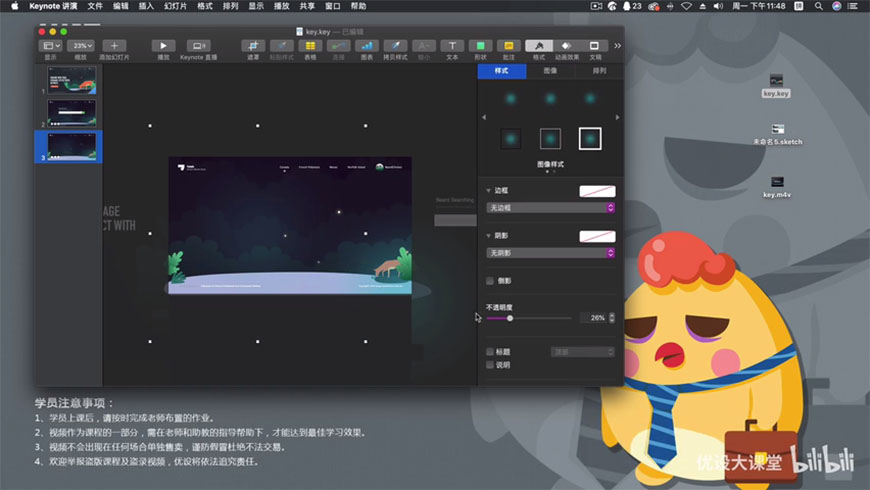Image resolution: width=870 pixels, height=490 pixels.
Task: Switch to the 图像 image tab
Action: coord(550,71)
